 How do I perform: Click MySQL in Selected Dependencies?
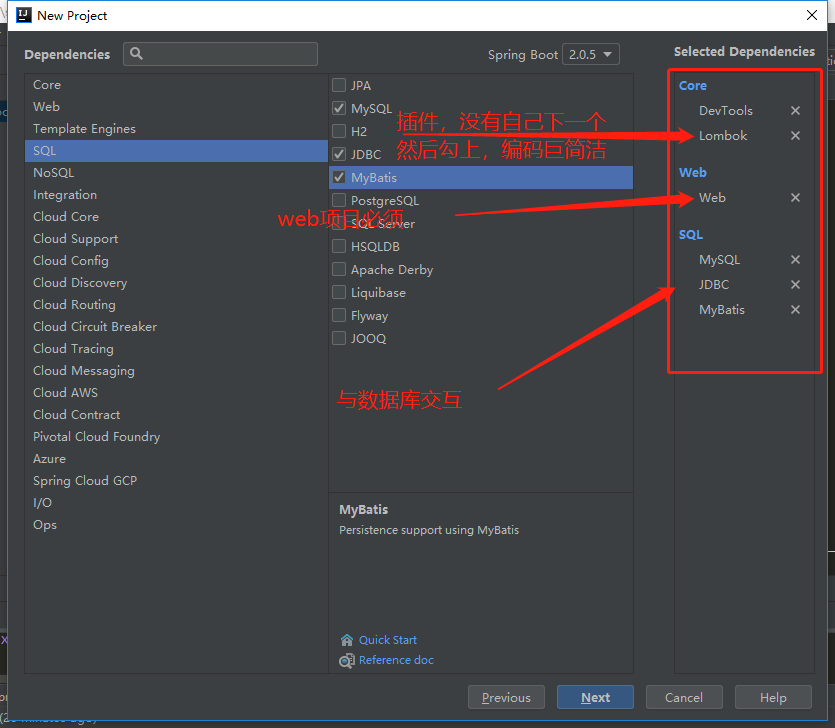click(x=719, y=260)
